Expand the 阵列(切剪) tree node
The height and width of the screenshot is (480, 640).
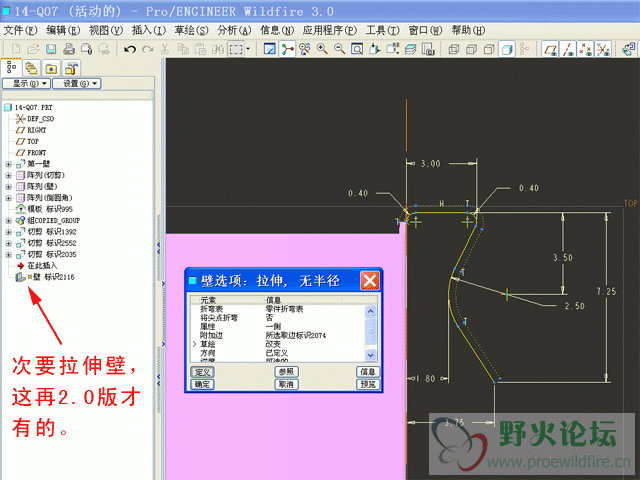pos(9,176)
